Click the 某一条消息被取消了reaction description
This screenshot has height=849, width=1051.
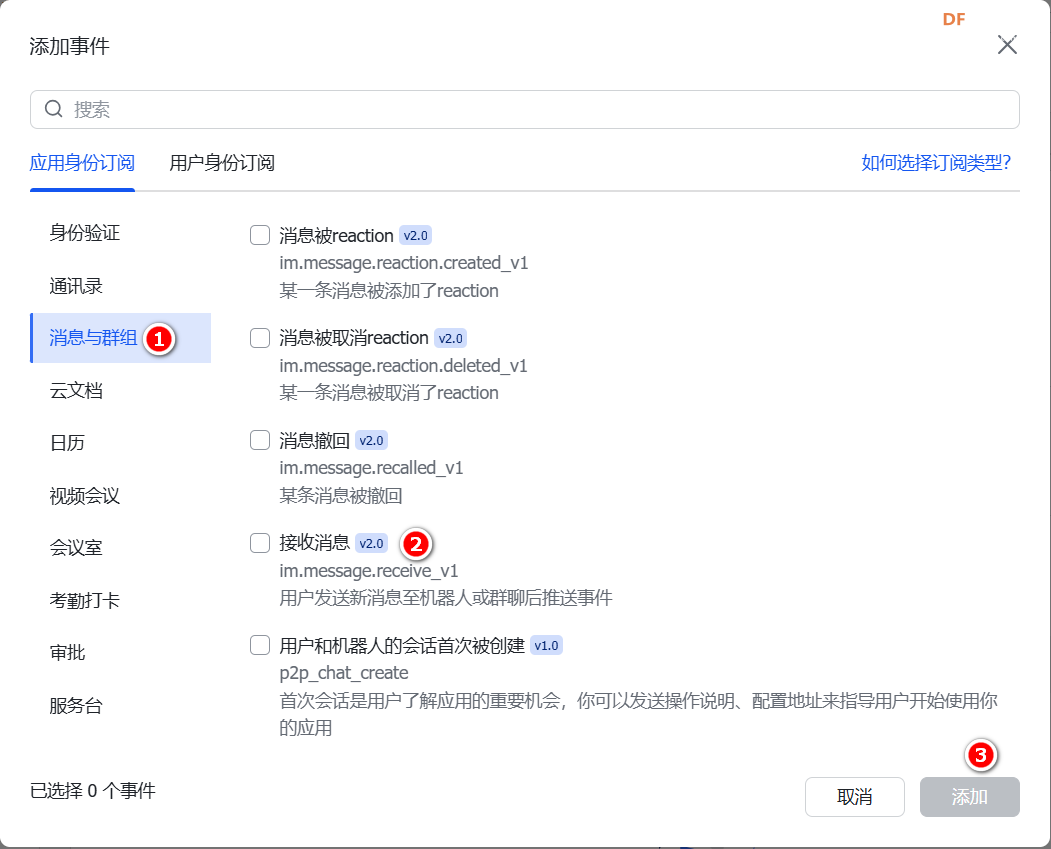coord(389,393)
